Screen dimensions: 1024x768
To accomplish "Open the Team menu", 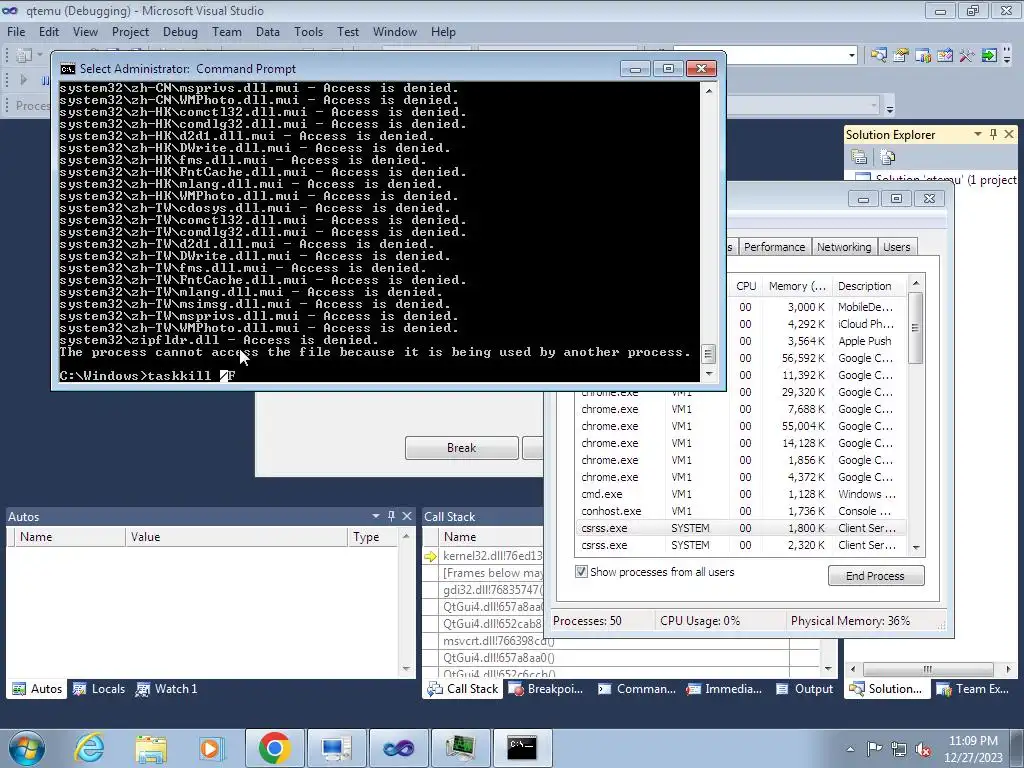I will (226, 31).
